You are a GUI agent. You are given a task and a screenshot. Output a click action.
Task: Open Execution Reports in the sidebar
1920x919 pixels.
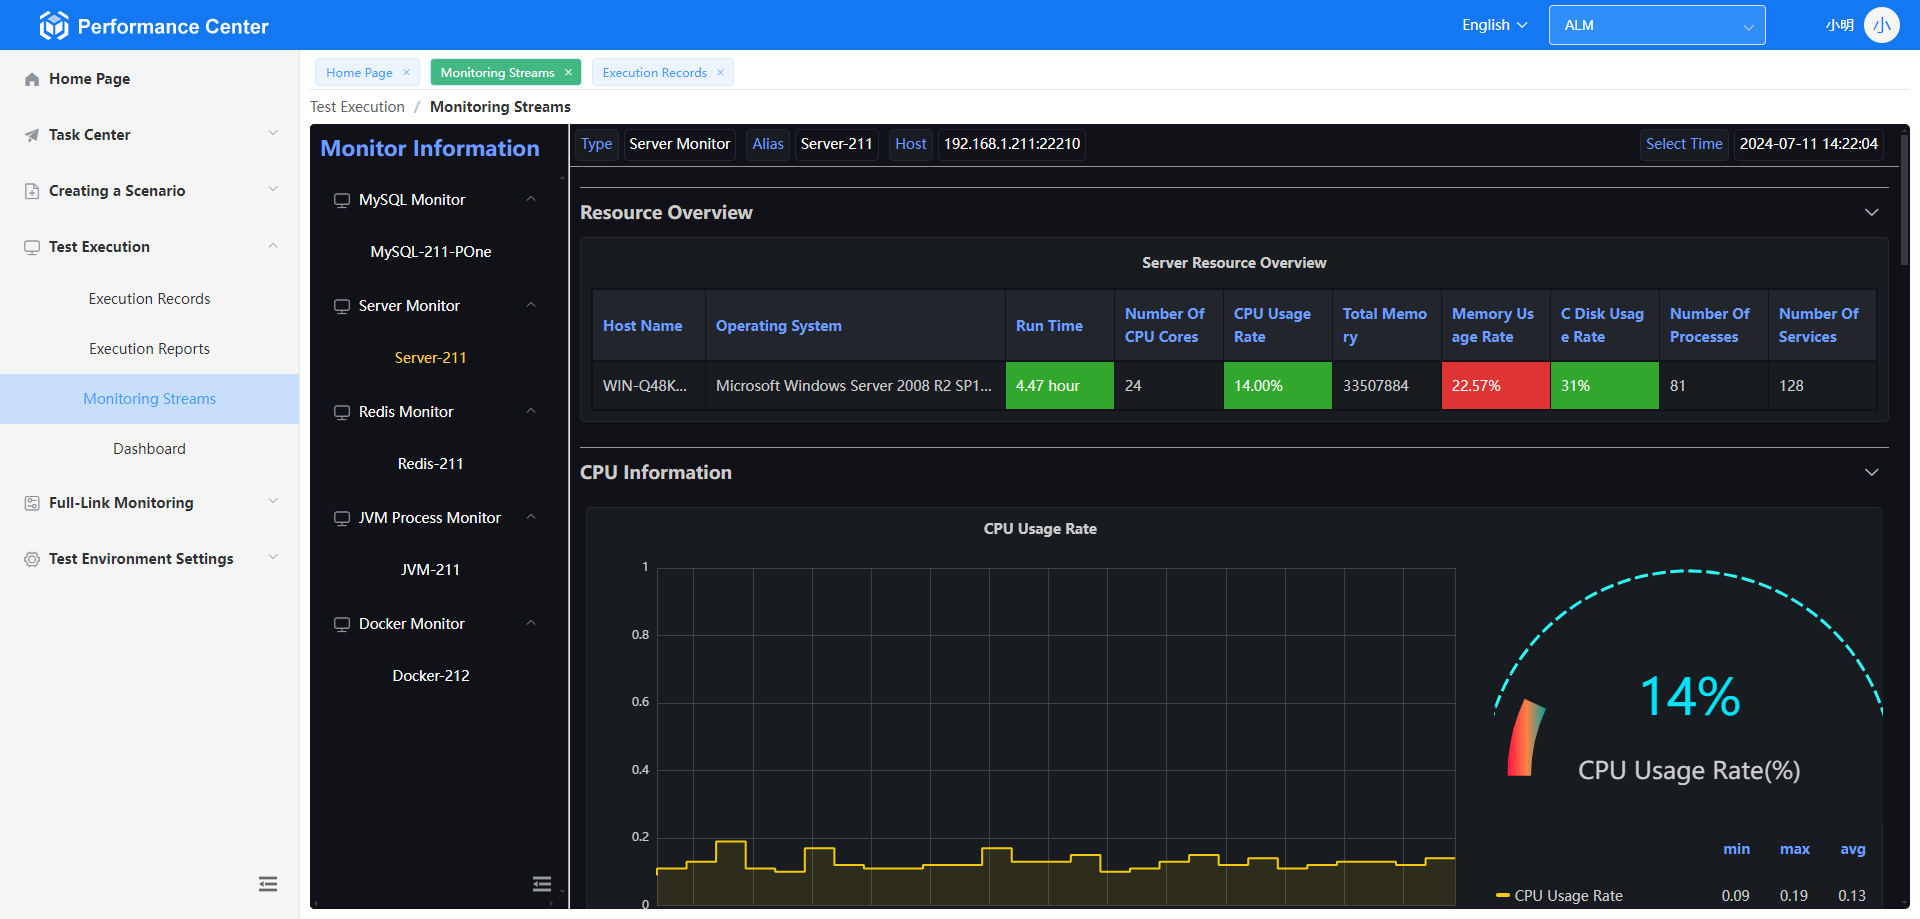[x=149, y=349]
